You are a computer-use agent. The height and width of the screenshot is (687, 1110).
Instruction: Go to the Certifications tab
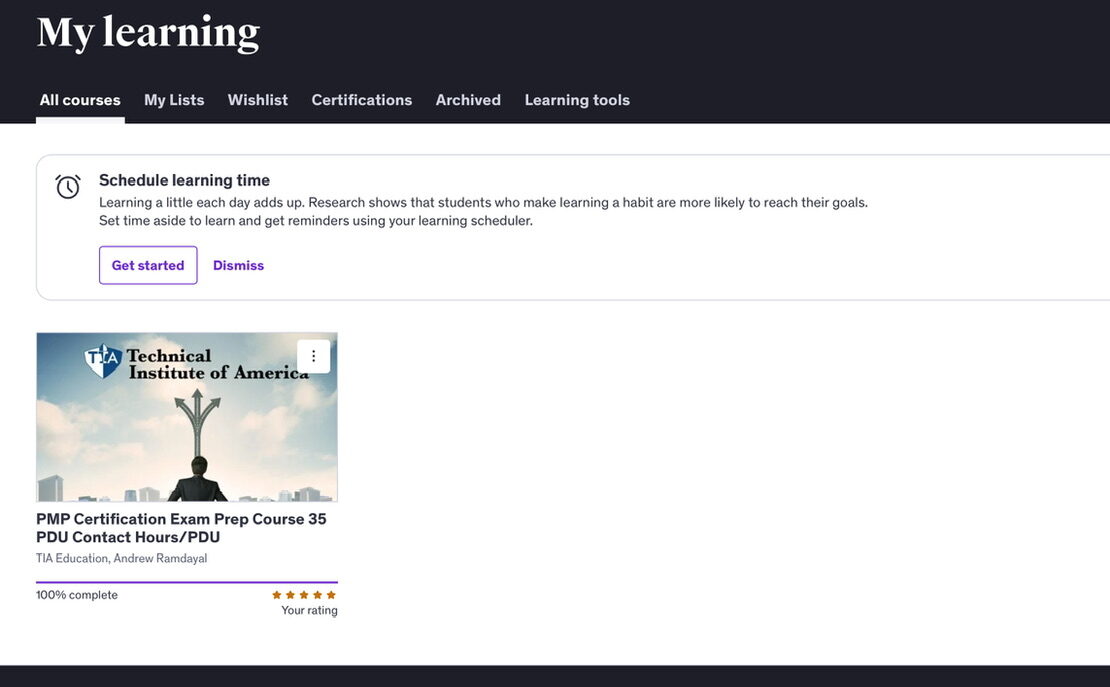coord(362,100)
